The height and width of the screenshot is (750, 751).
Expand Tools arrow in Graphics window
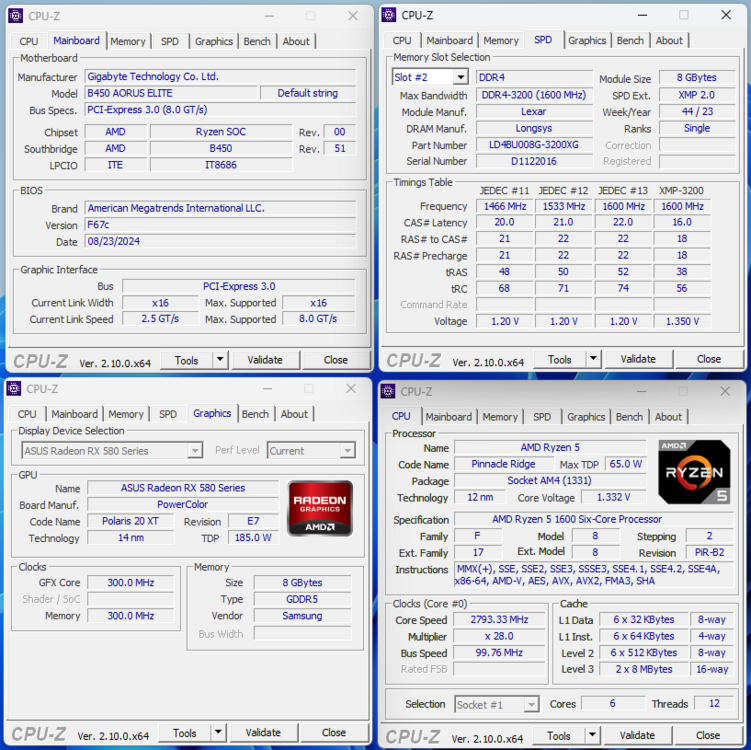pyautogui.click(x=218, y=732)
